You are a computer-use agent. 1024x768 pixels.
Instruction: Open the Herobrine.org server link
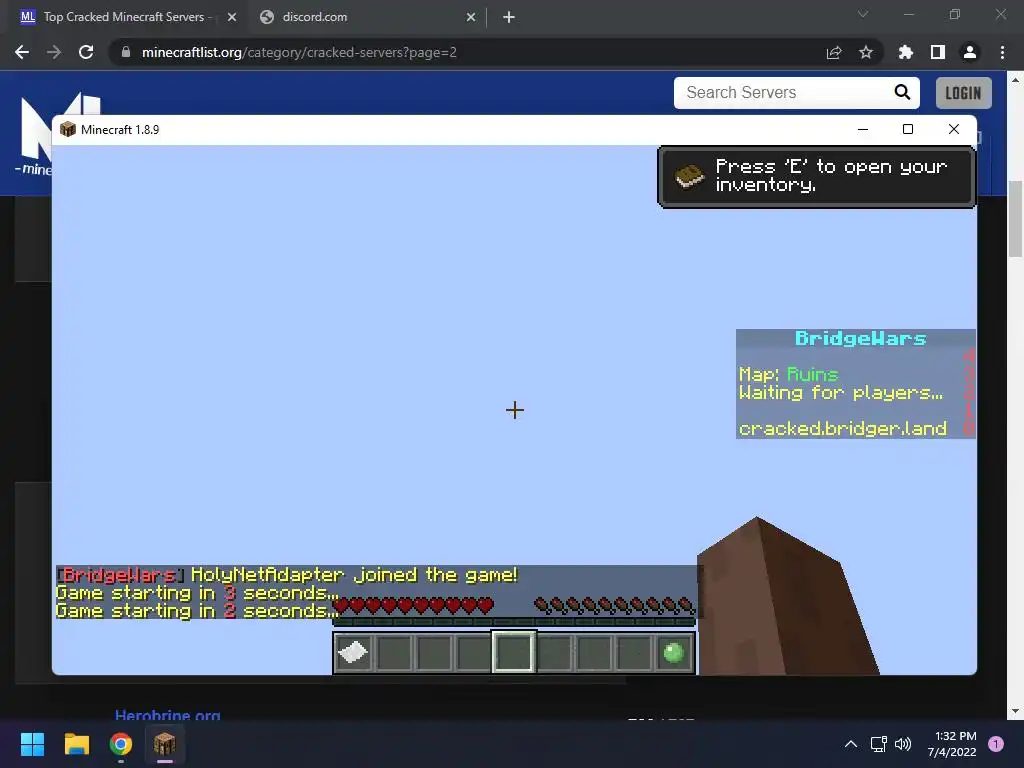(167, 715)
